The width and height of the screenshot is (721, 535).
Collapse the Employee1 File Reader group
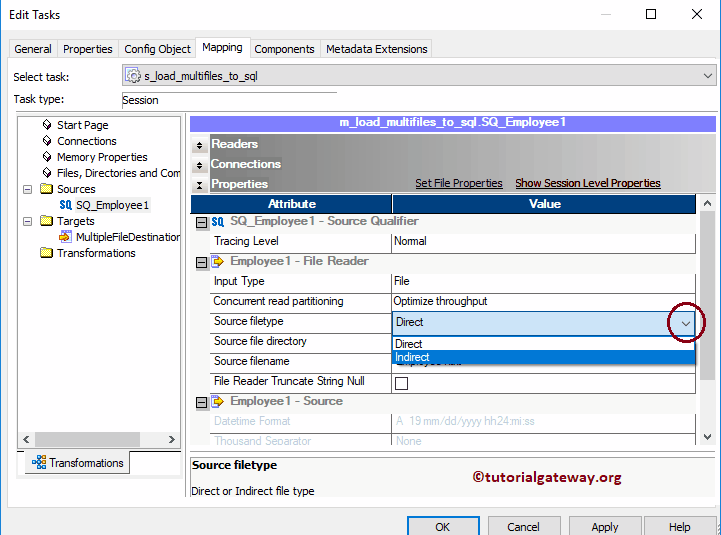[201, 262]
